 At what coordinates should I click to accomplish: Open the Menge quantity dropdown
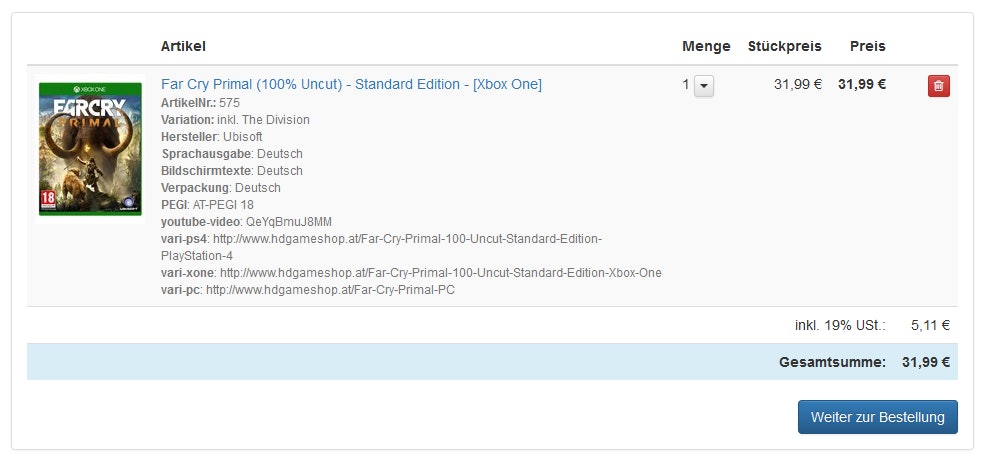(x=704, y=86)
